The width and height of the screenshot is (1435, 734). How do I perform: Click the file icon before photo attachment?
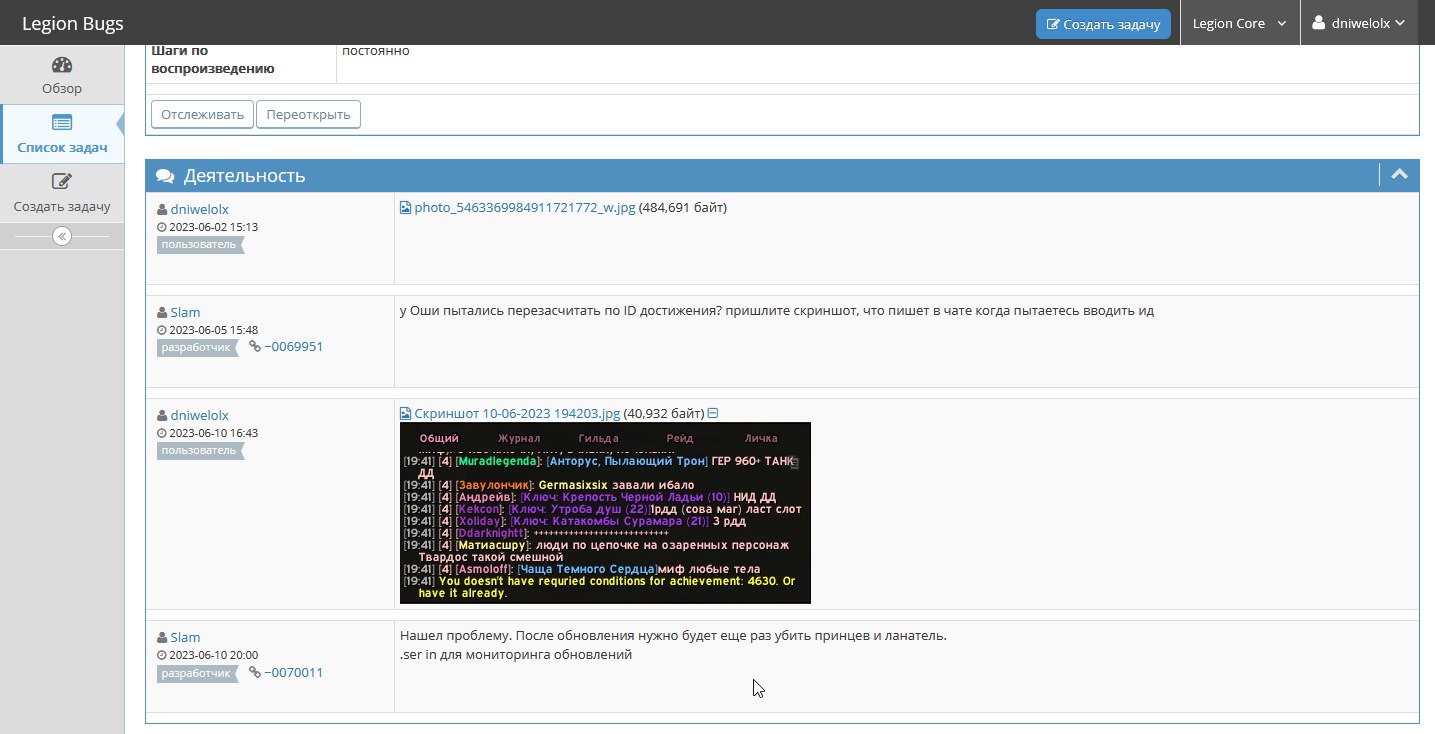pyautogui.click(x=405, y=208)
